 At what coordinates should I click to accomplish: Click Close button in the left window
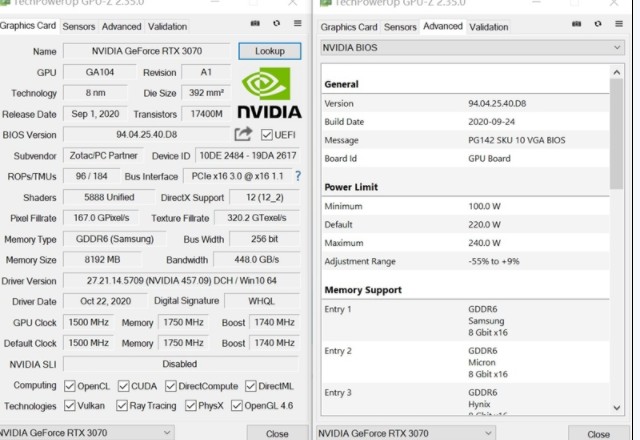278,433
